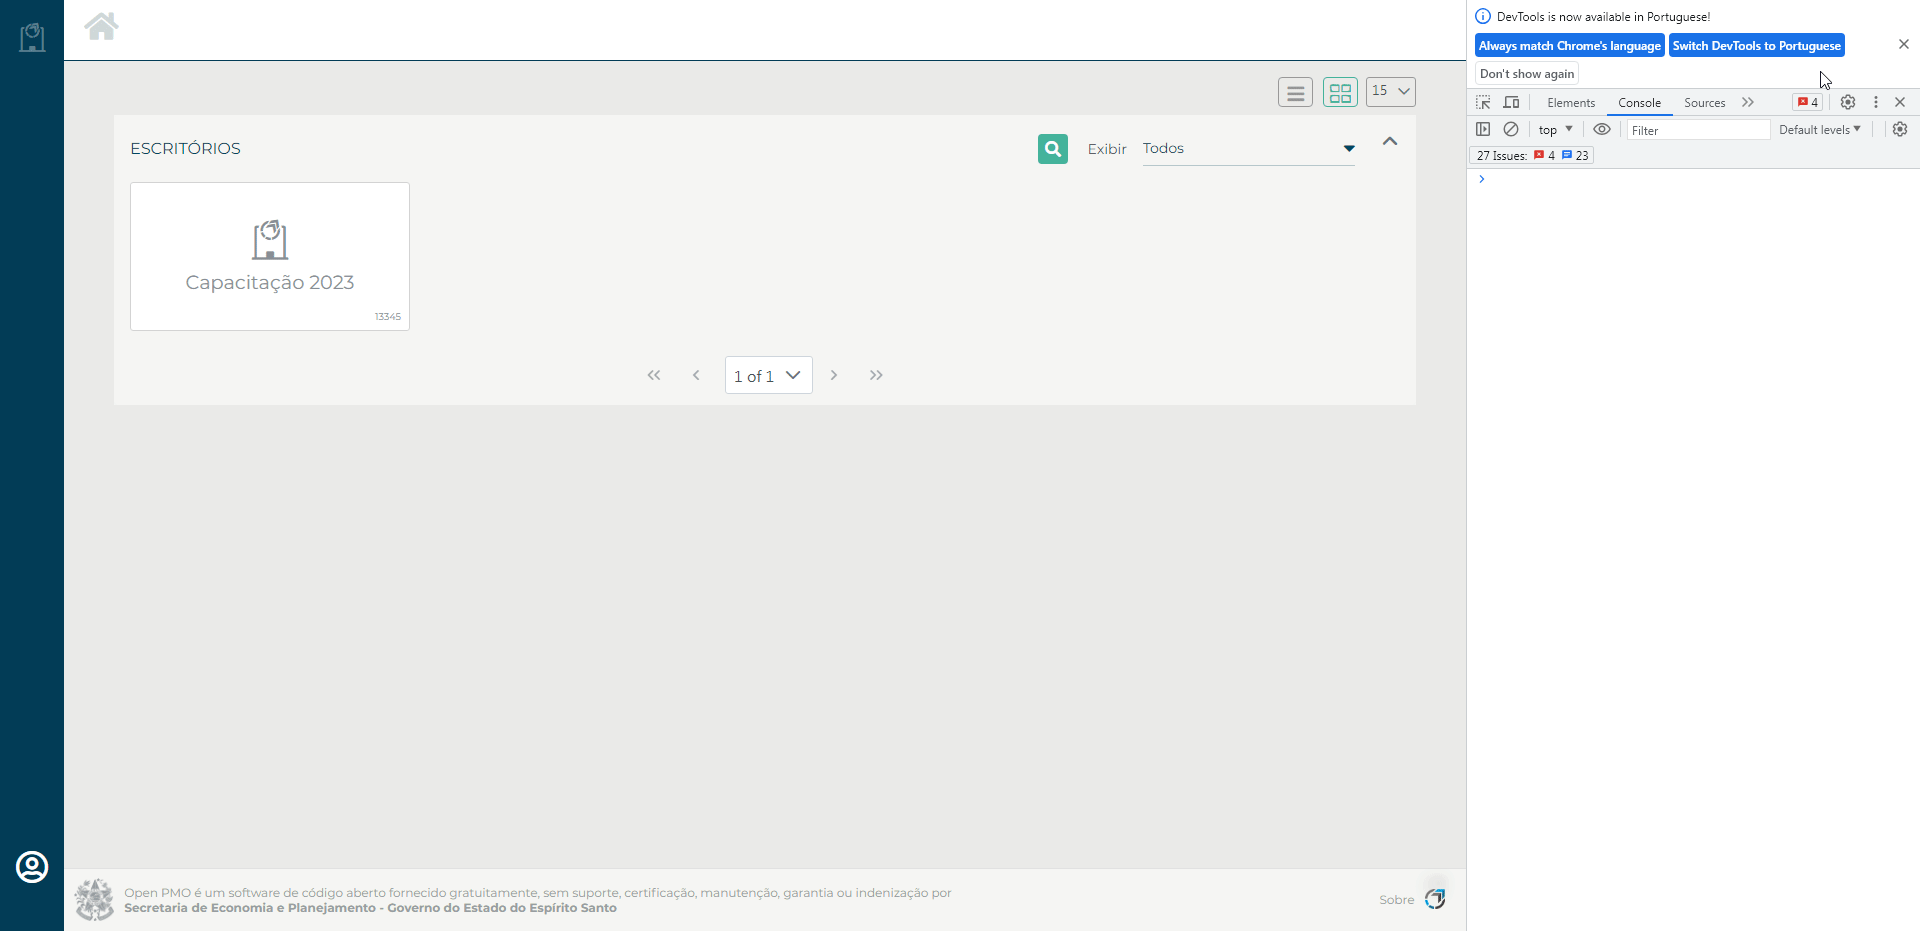Click the Open PMO home icon
1920x931 pixels.
101,27
